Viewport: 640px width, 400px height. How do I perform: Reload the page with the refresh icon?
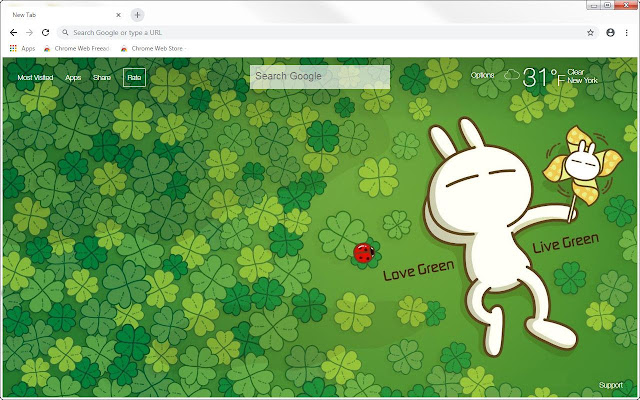[x=45, y=33]
